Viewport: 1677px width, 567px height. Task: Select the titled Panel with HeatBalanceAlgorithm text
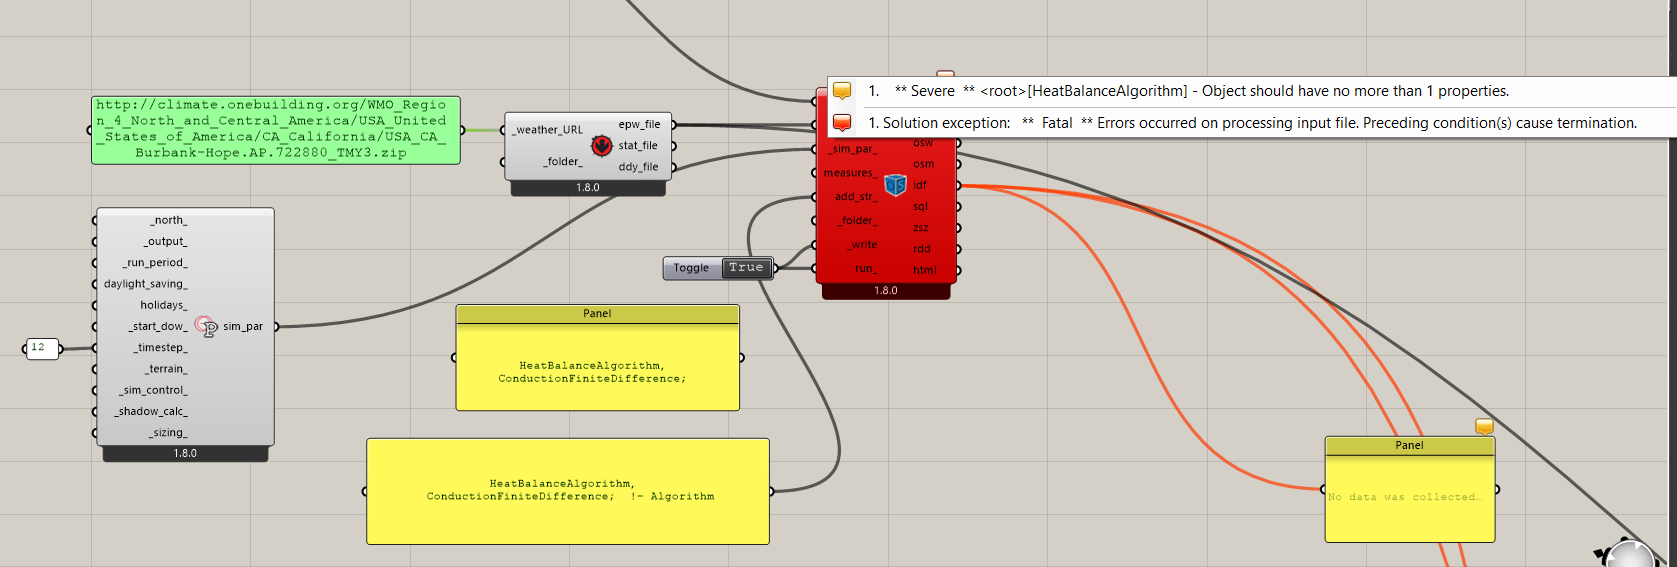tap(598, 358)
